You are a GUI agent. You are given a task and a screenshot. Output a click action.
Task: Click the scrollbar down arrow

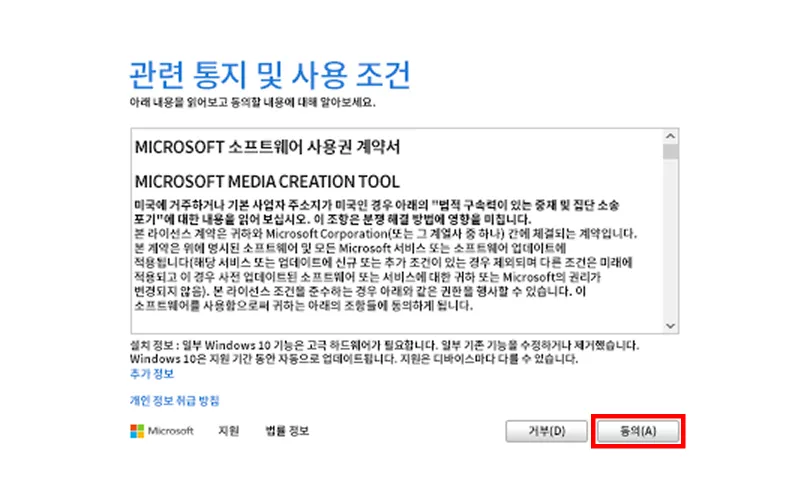[670, 324]
